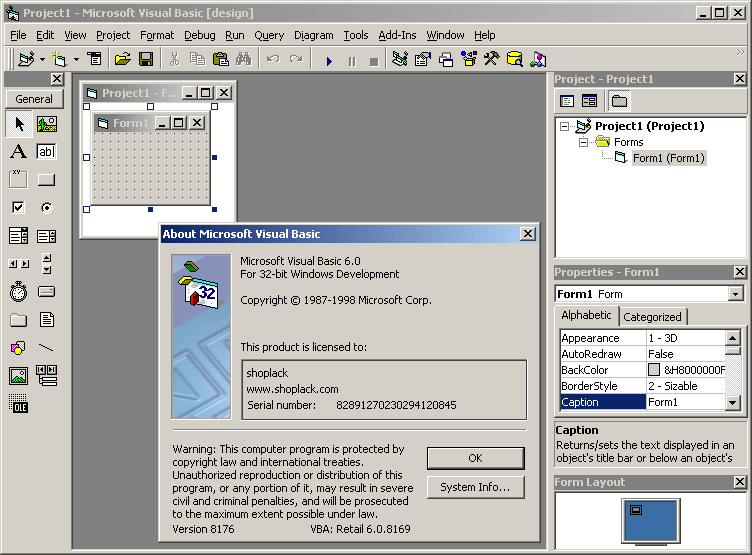
Task: Select the CommandButton control tool
Action: pos(47,180)
